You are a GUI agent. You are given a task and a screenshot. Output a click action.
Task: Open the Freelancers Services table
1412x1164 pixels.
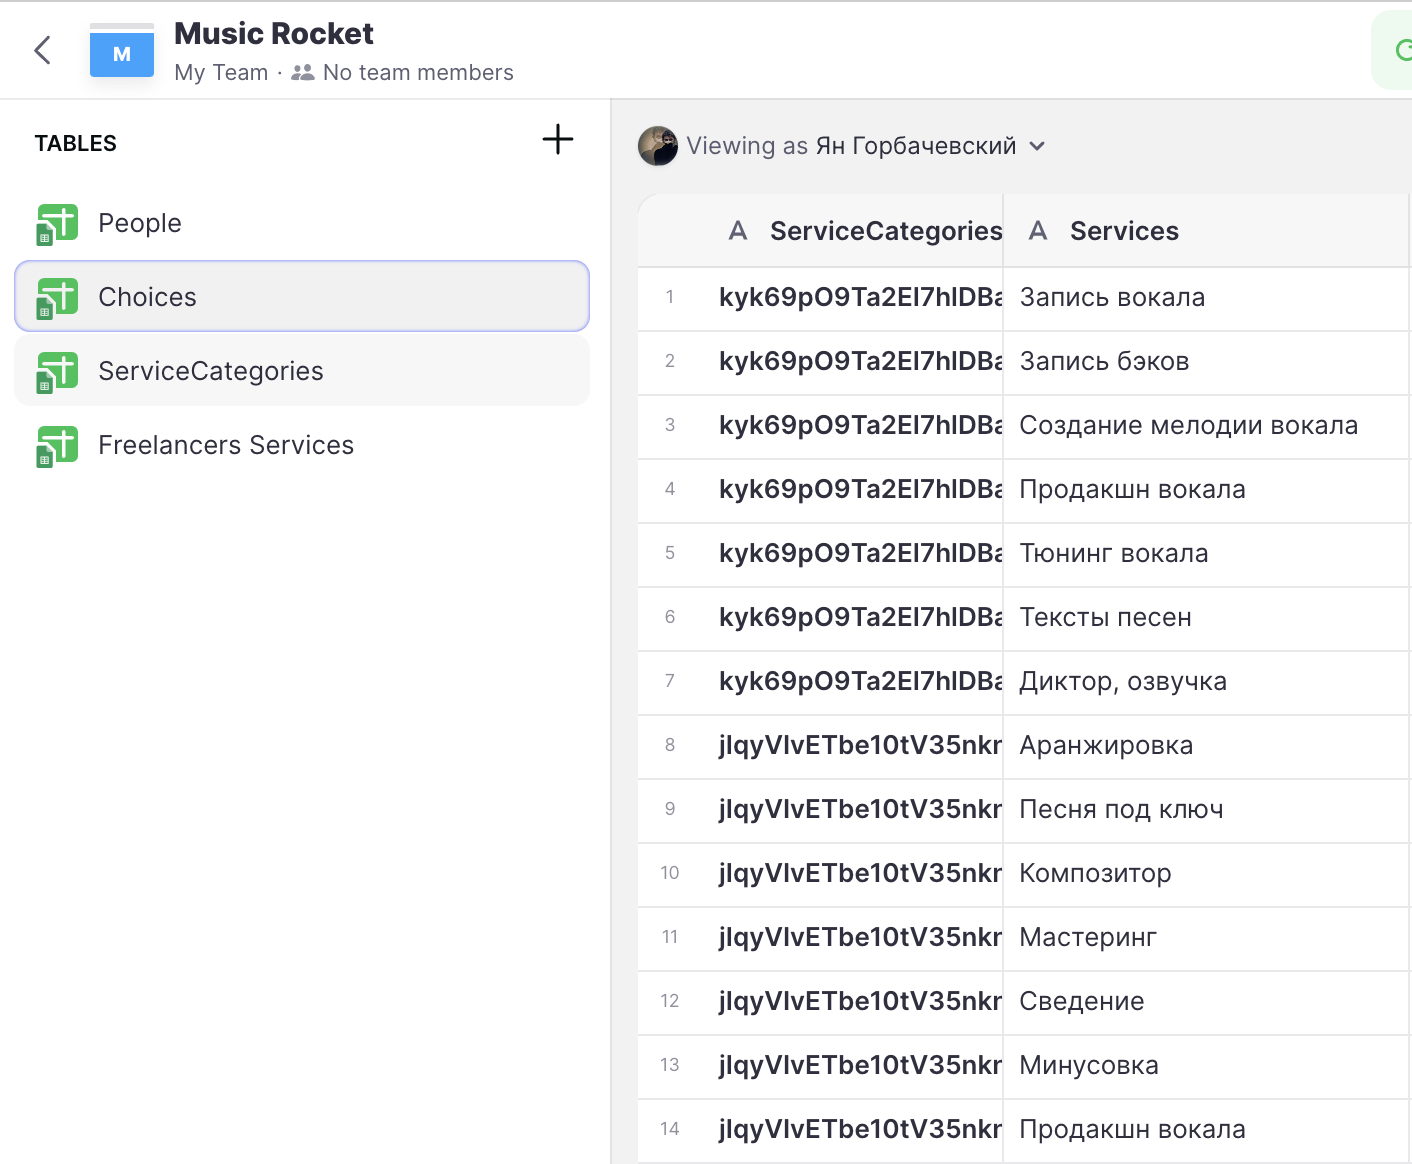(302, 445)
